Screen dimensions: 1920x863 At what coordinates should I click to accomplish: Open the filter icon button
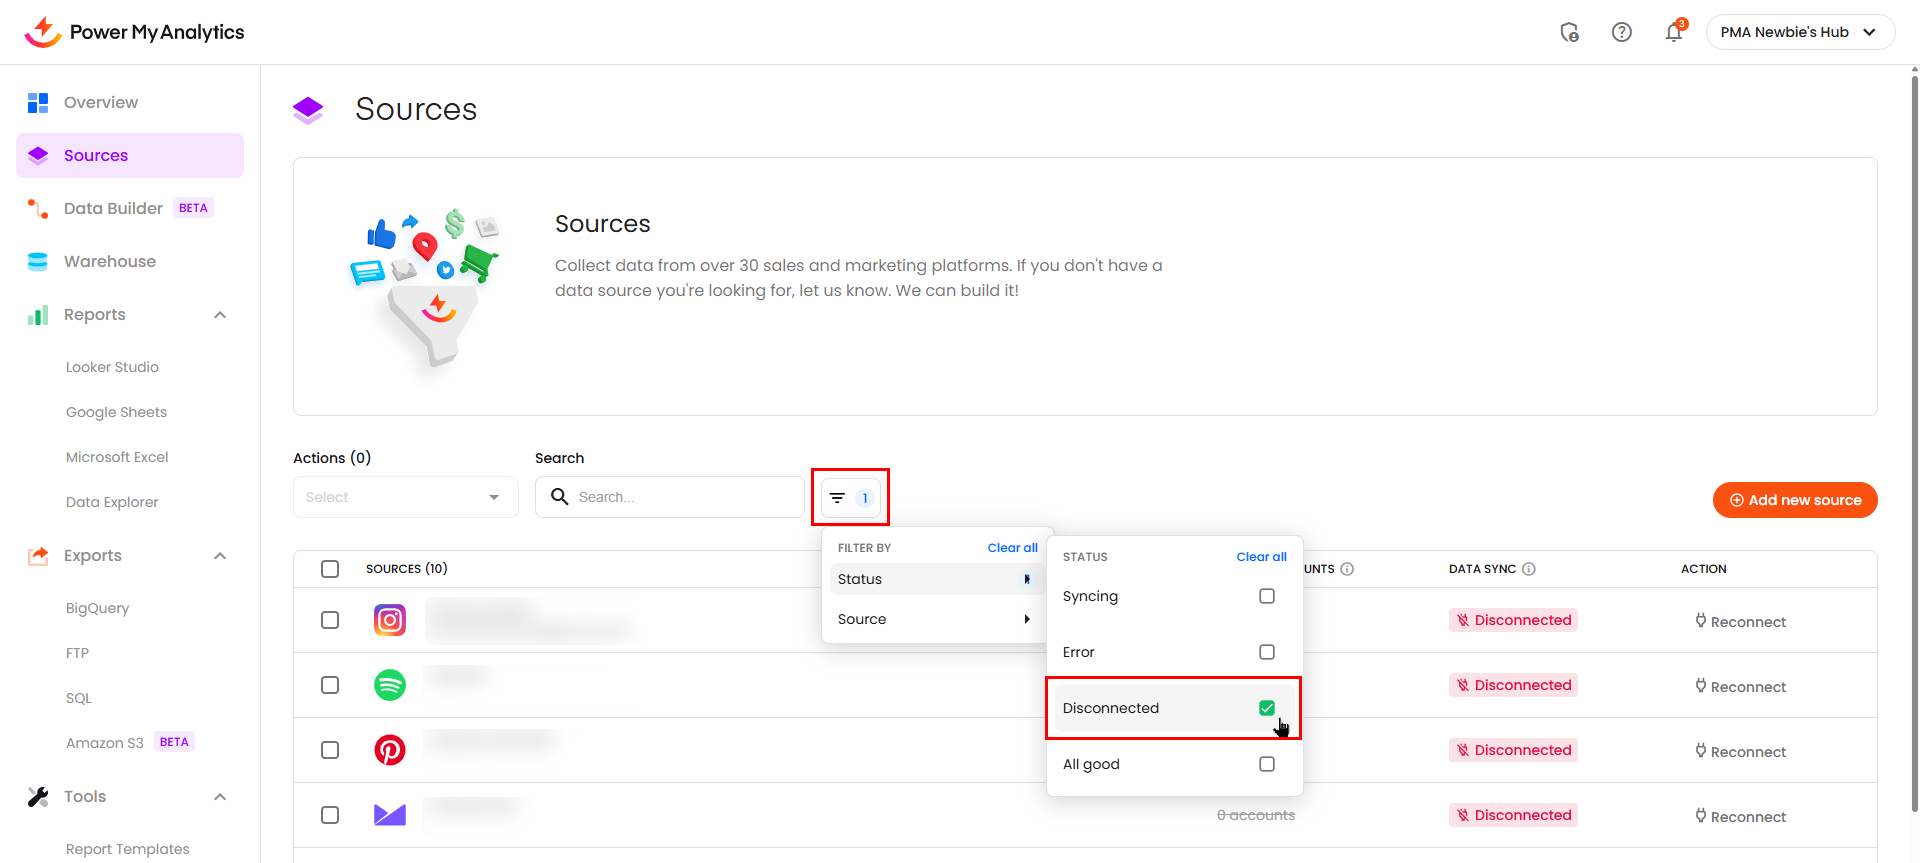849,497
